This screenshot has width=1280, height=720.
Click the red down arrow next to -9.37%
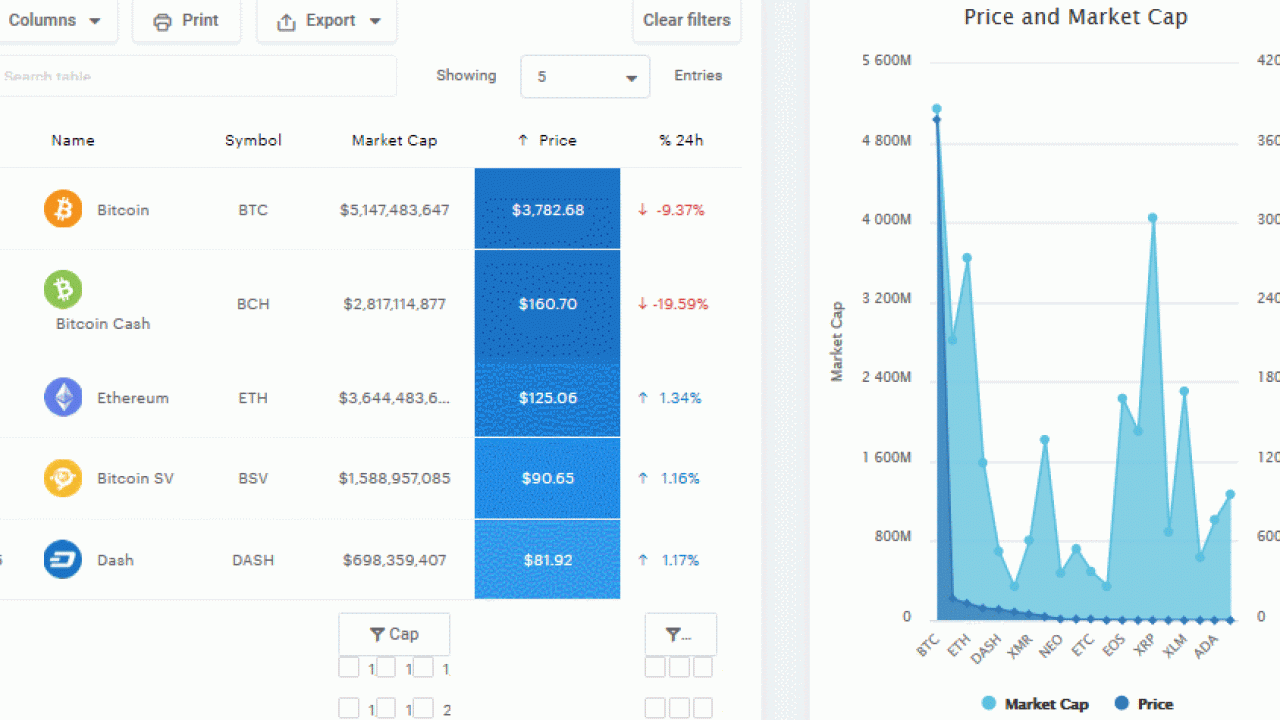pyautogui.click(x=643, y=210)
